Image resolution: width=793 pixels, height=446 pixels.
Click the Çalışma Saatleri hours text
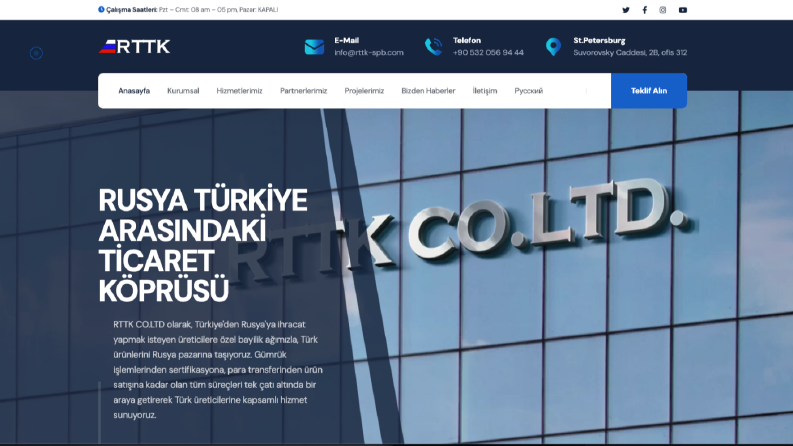pos(192,10)
